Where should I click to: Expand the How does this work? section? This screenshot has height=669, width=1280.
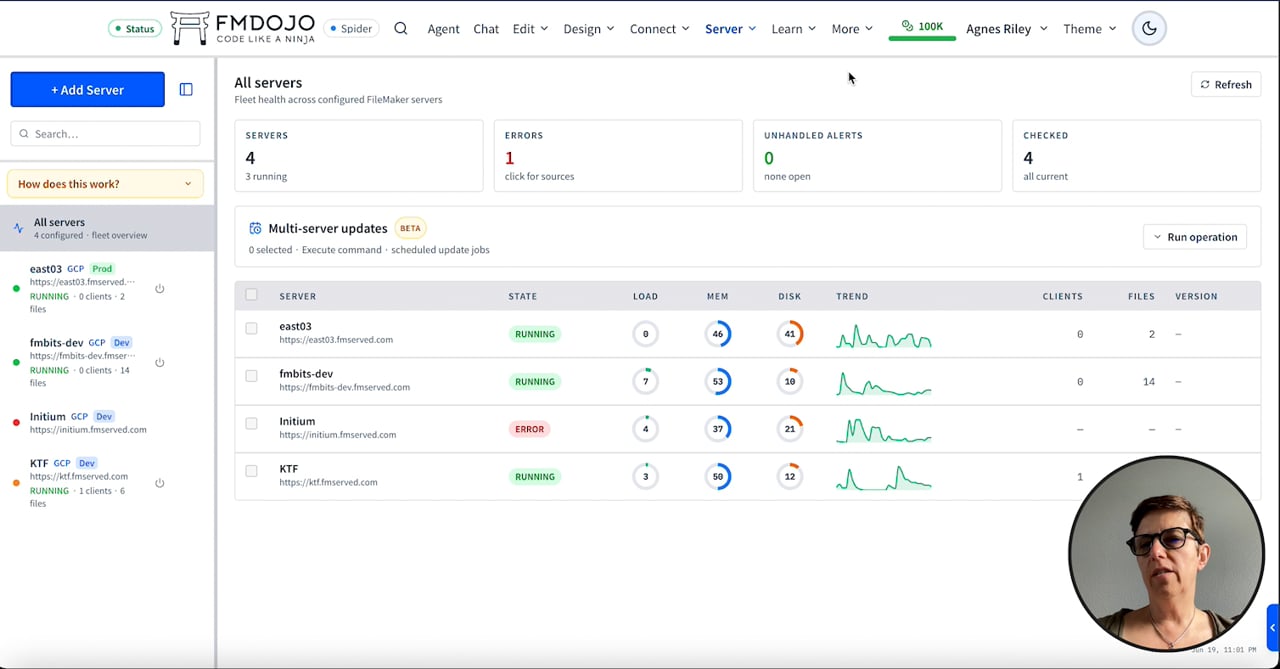(x=105, y=184)
